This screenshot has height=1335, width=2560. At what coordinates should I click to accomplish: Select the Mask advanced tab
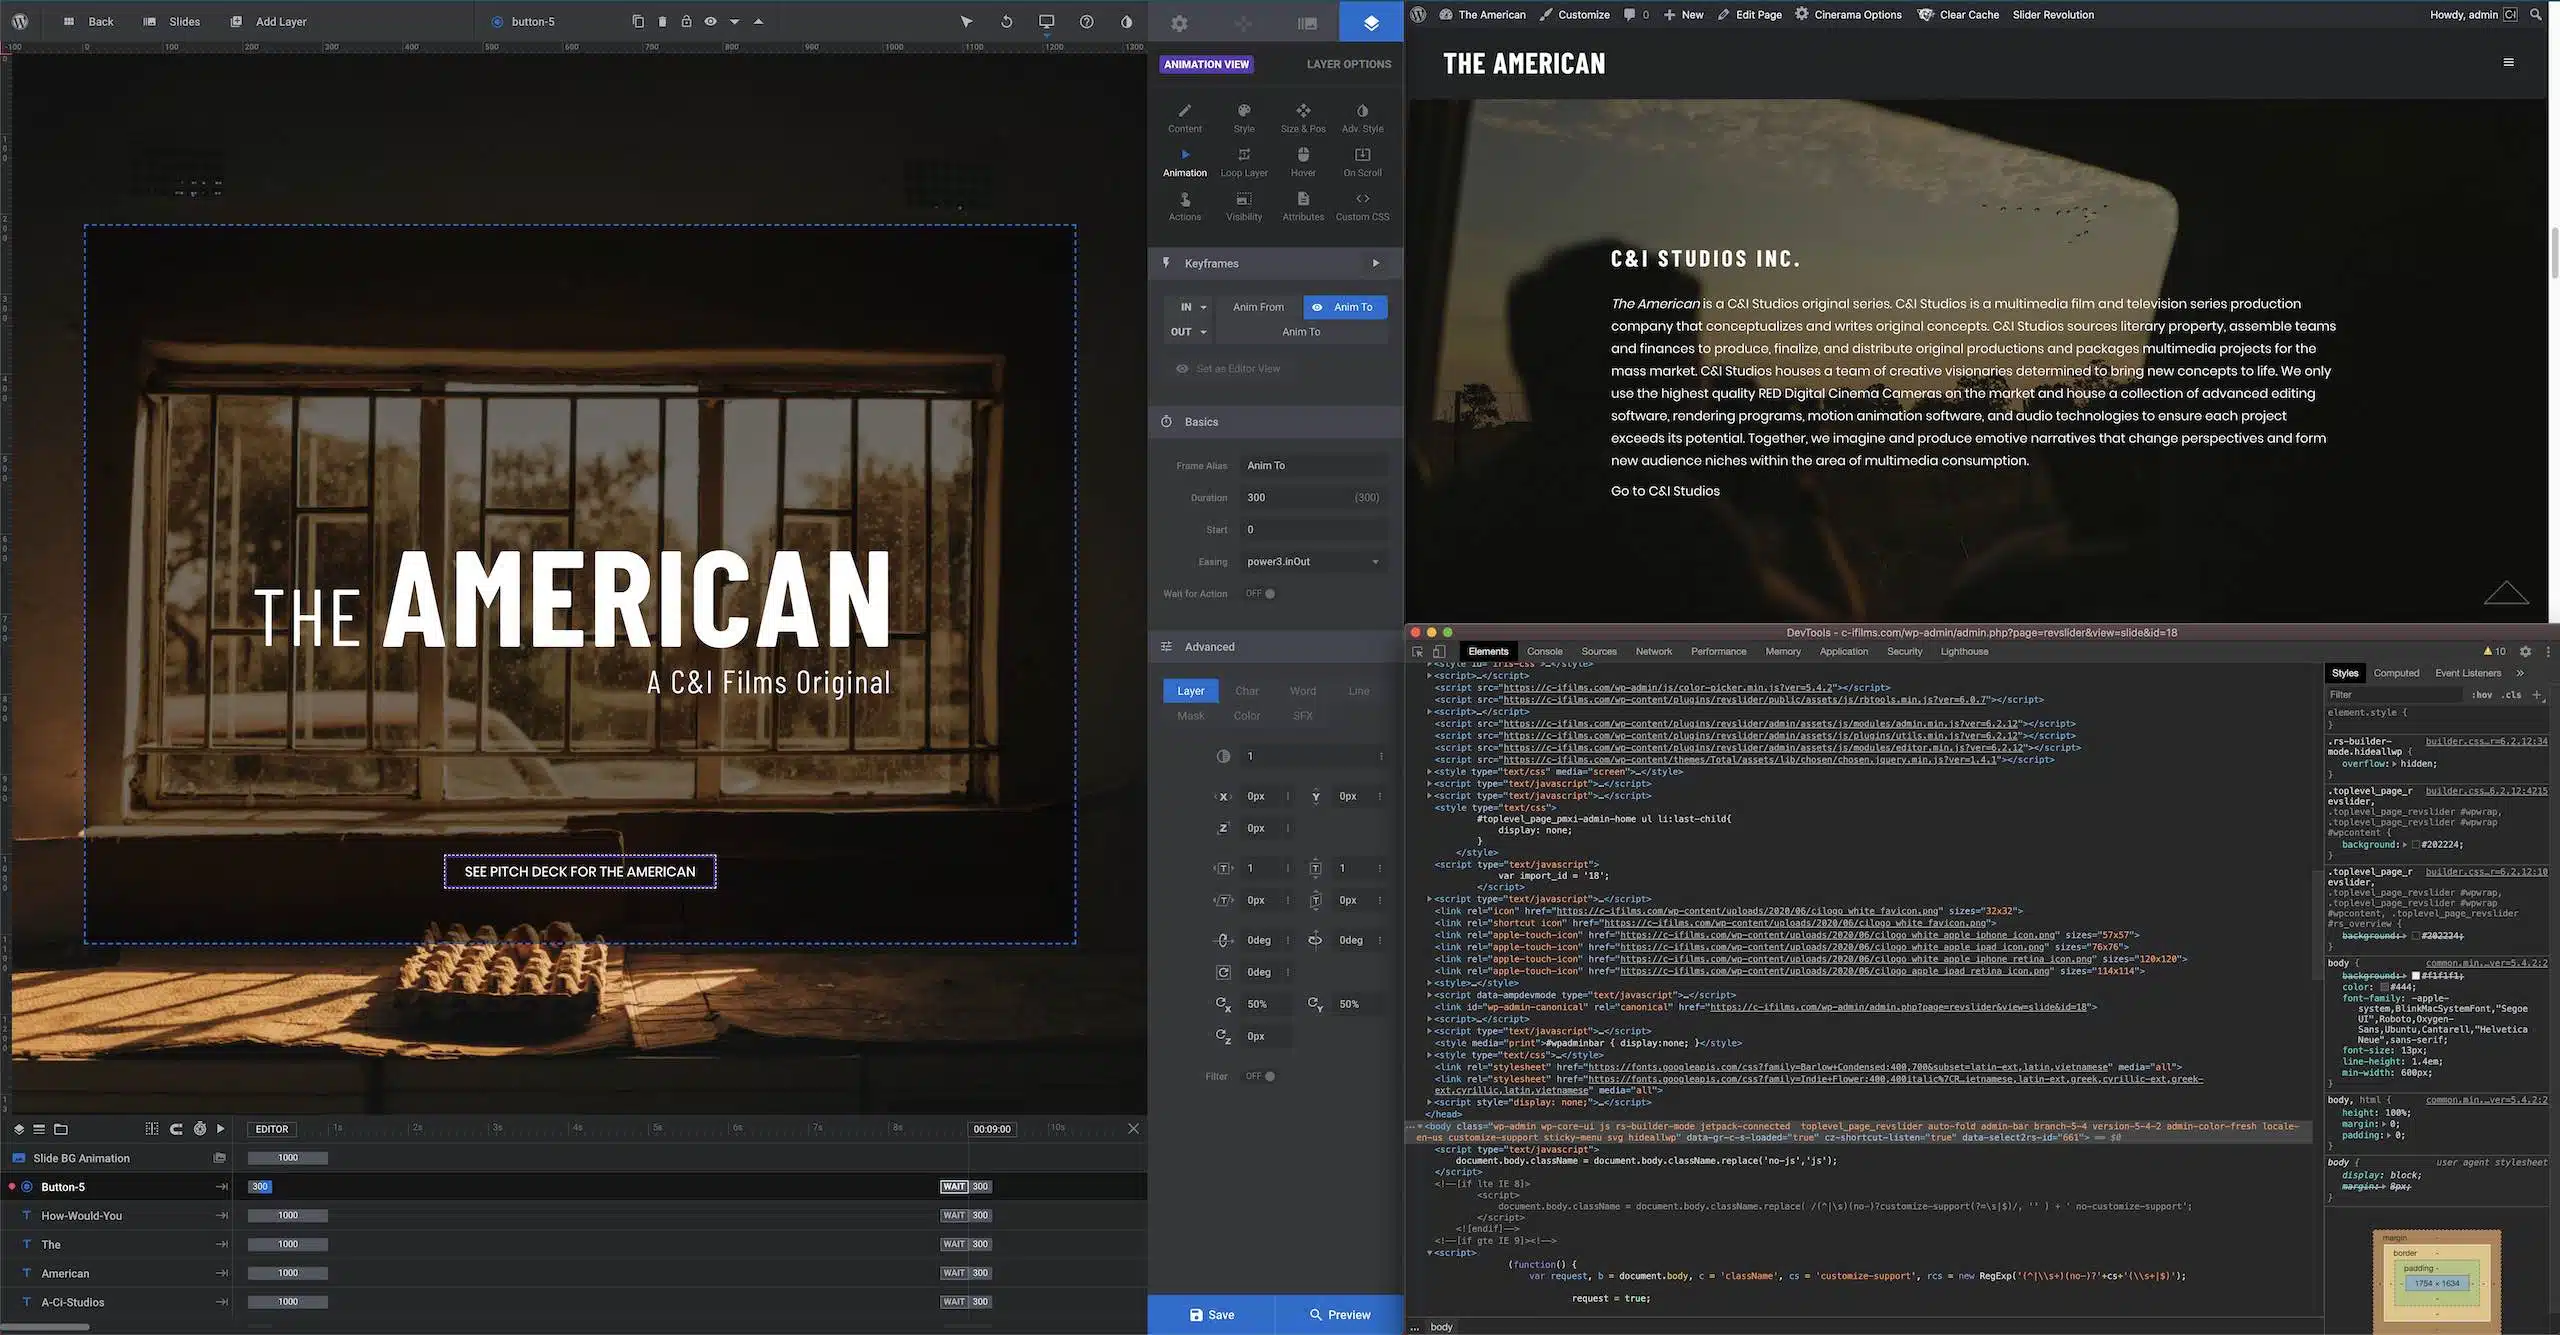(x=1190, y=716)
